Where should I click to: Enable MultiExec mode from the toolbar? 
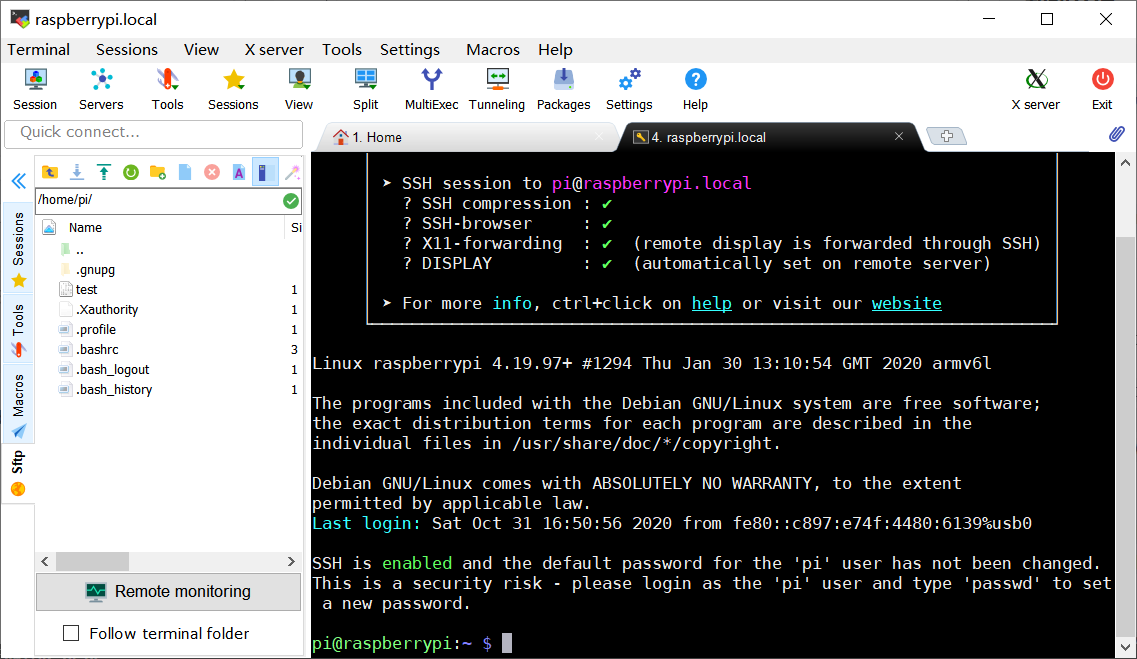[431, 89]
